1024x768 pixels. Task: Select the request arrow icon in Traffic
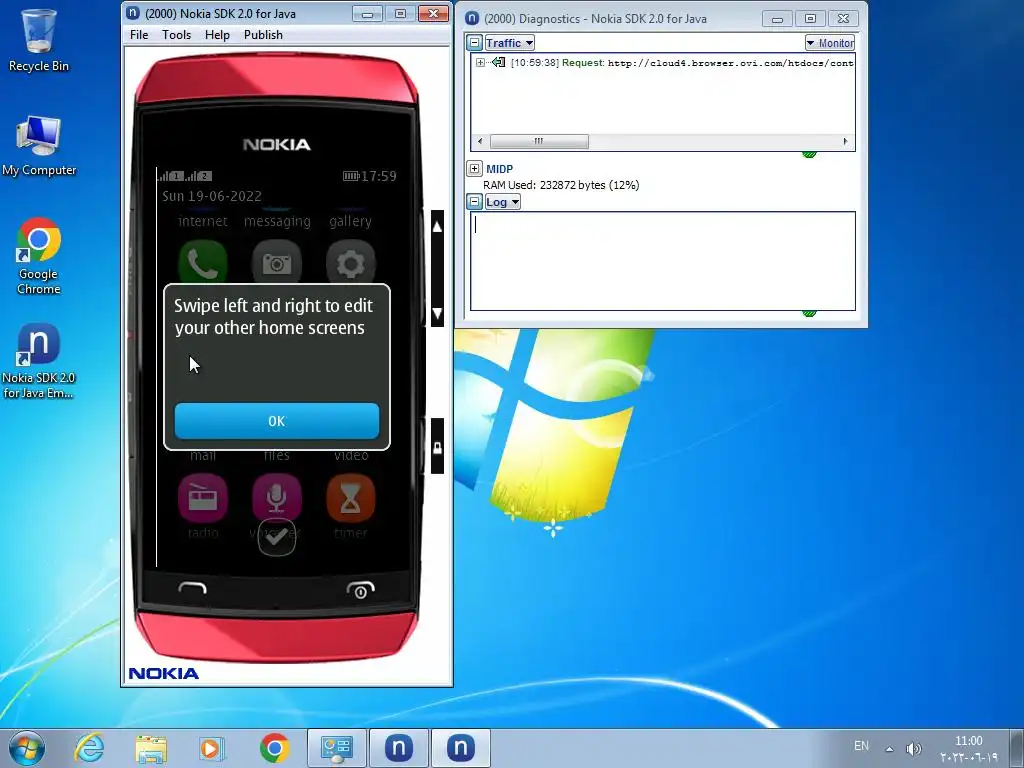coord(498,63)
